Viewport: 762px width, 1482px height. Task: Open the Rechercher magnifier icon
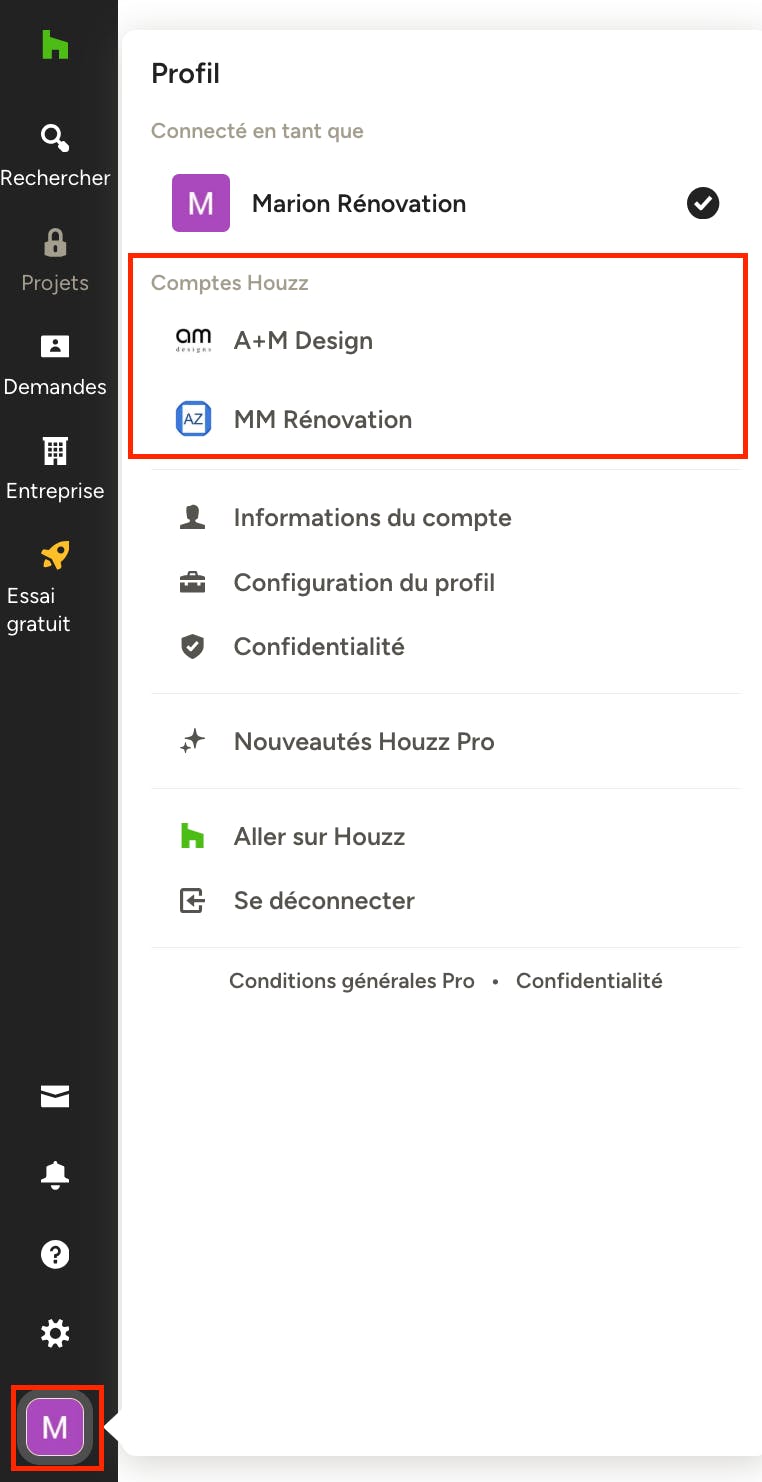tap(55, 138)
